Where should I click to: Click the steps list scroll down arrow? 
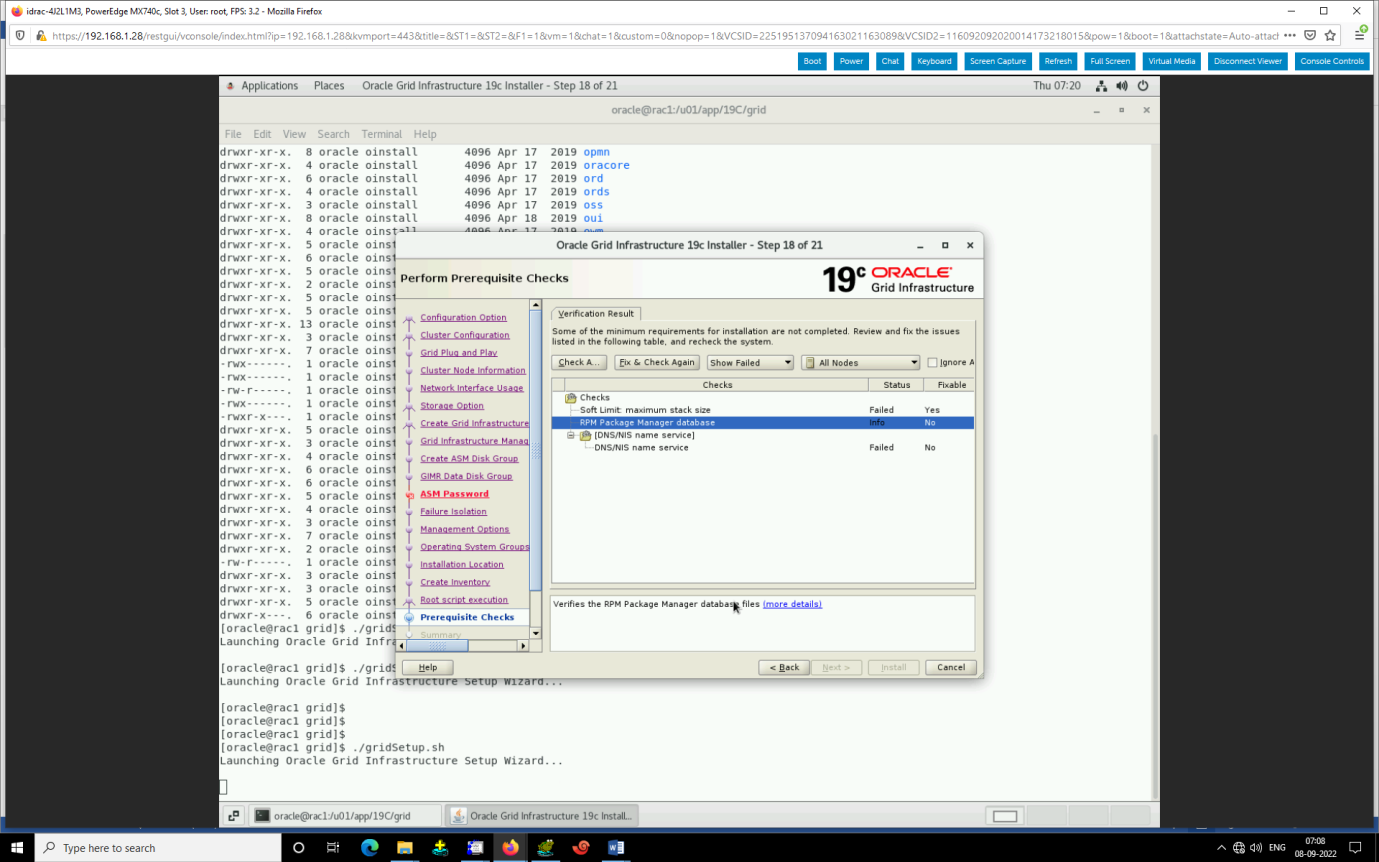click(x=536, y=633)
